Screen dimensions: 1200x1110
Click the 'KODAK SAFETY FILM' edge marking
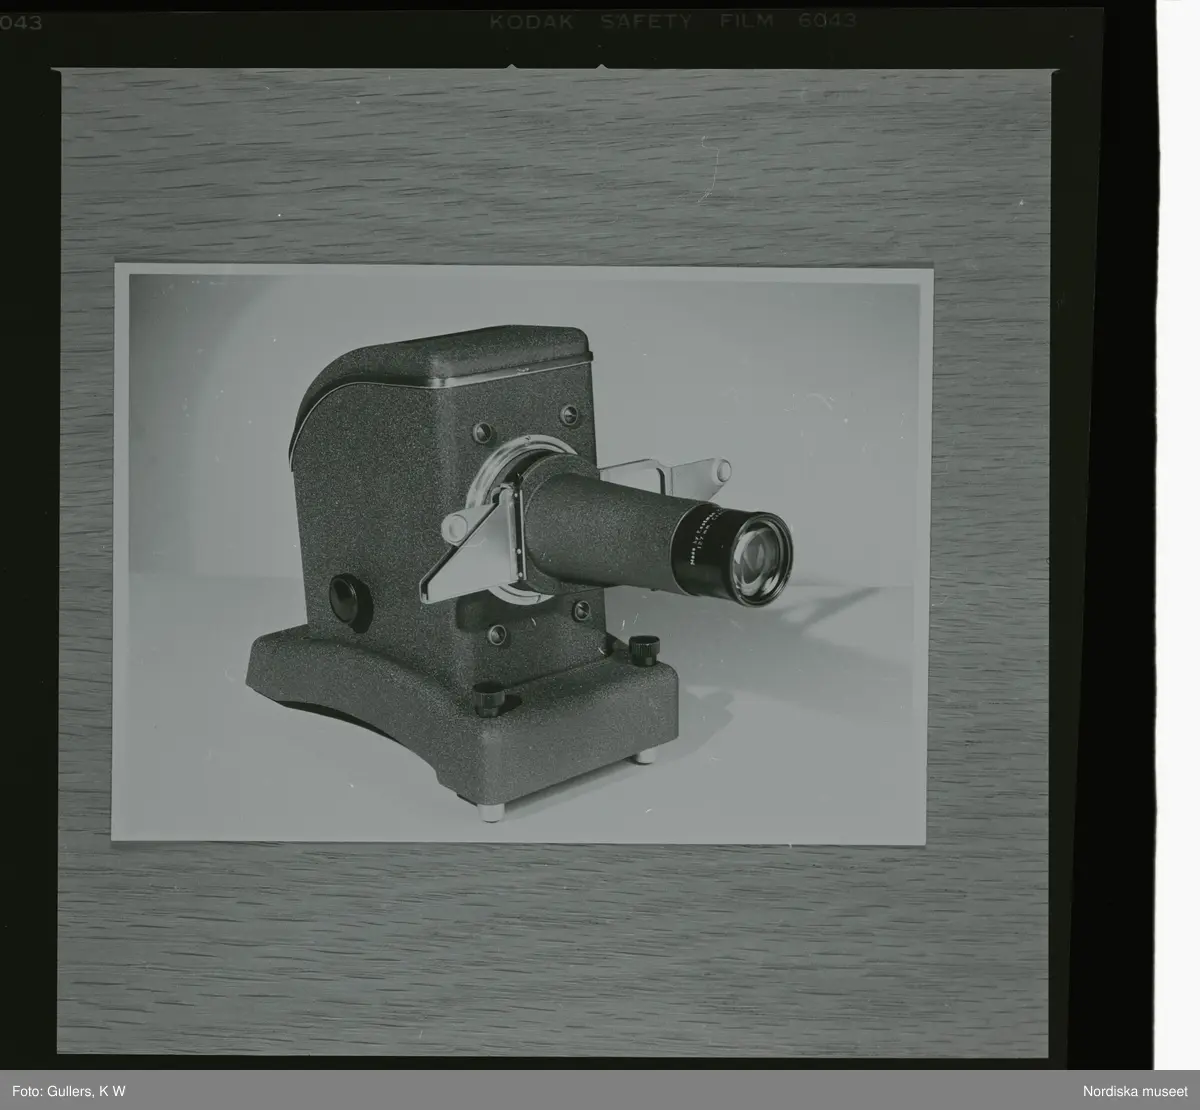pyautogui.click(x=640, y=20)
